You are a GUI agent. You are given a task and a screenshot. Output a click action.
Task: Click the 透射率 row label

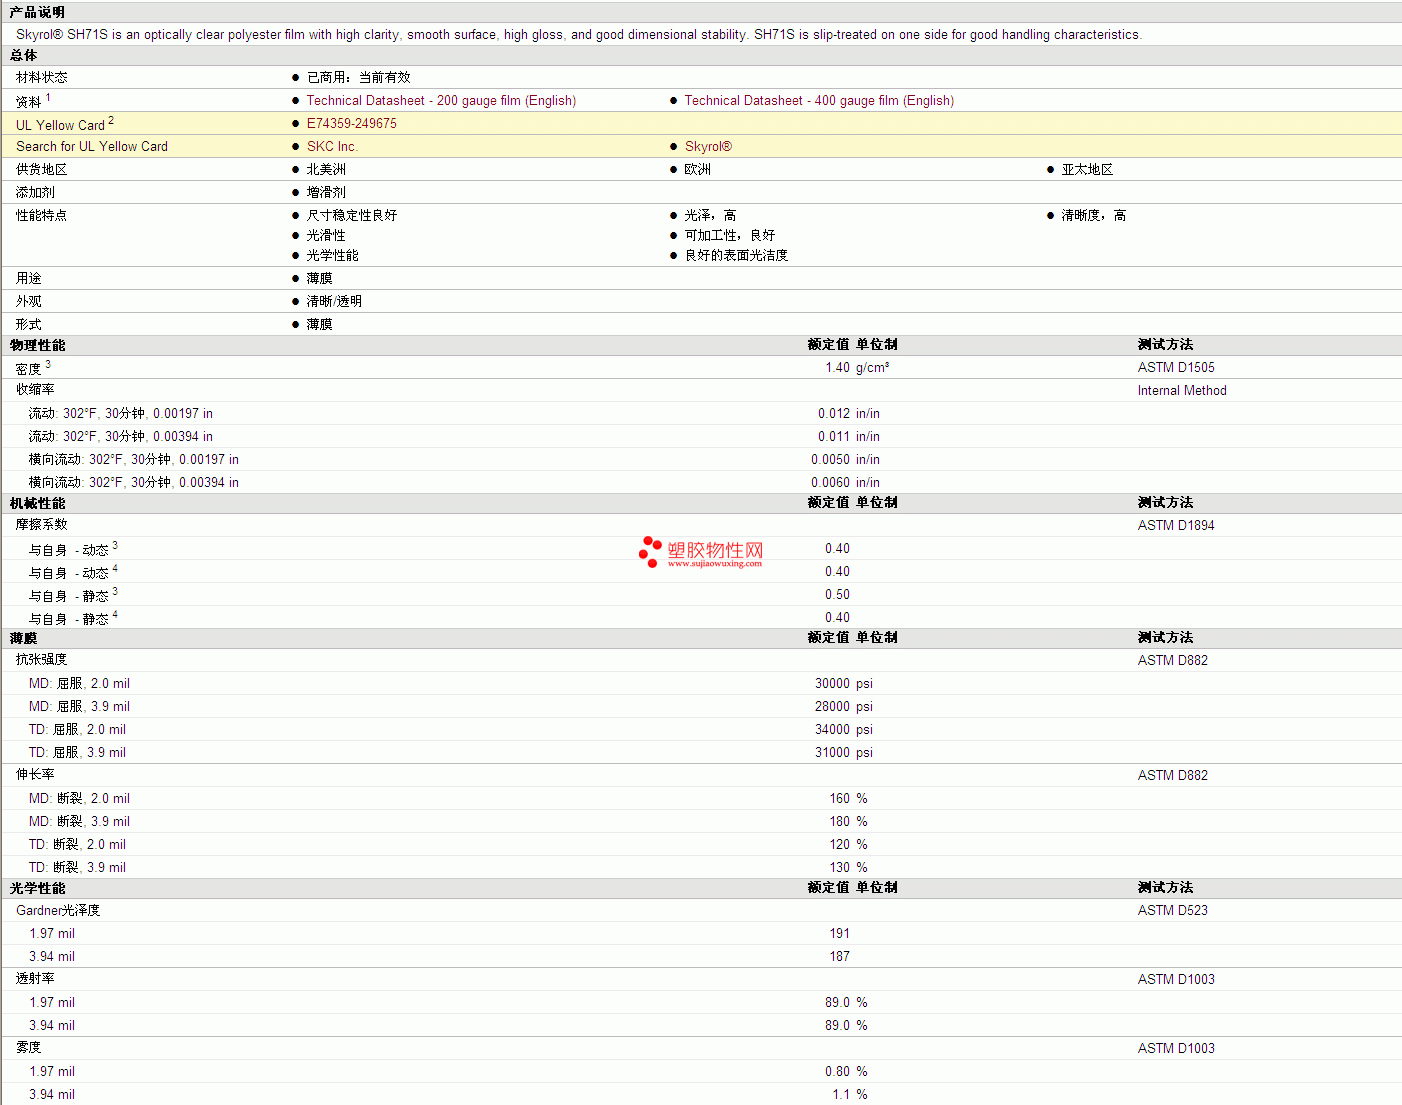click(35, 978)
